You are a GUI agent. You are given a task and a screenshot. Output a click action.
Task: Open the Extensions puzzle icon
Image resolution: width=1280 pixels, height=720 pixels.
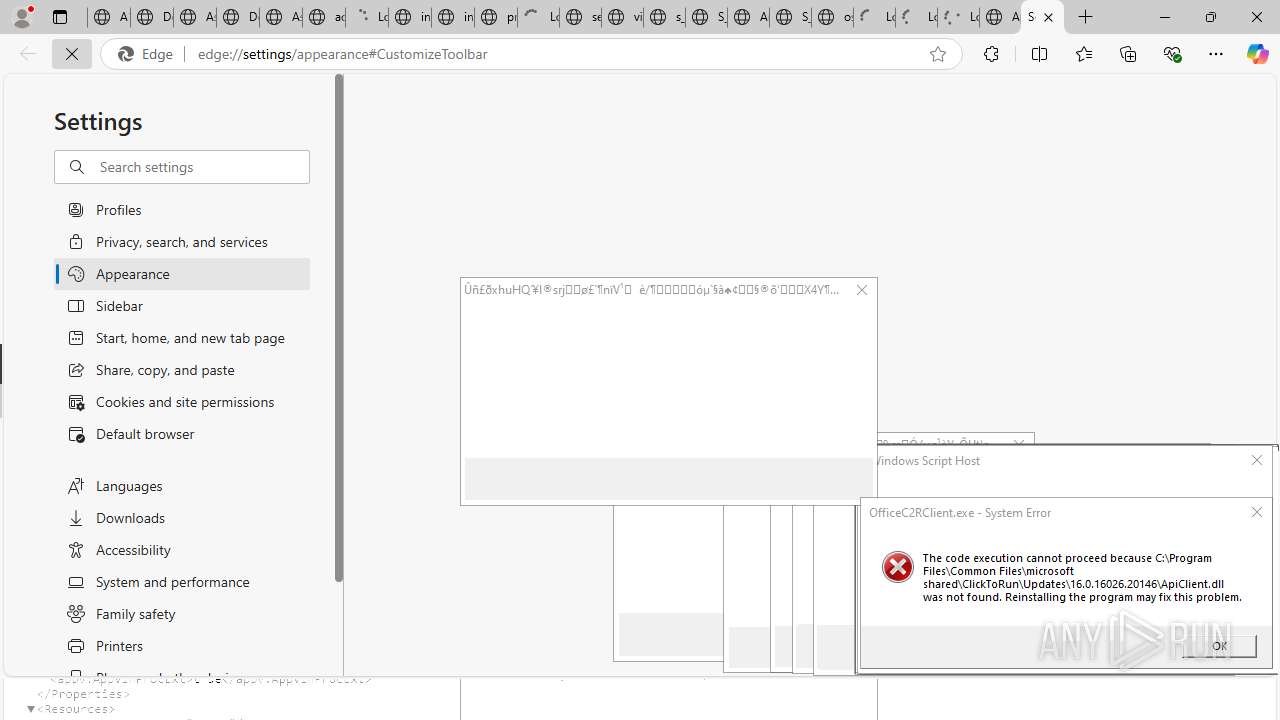tap(991, 54)
